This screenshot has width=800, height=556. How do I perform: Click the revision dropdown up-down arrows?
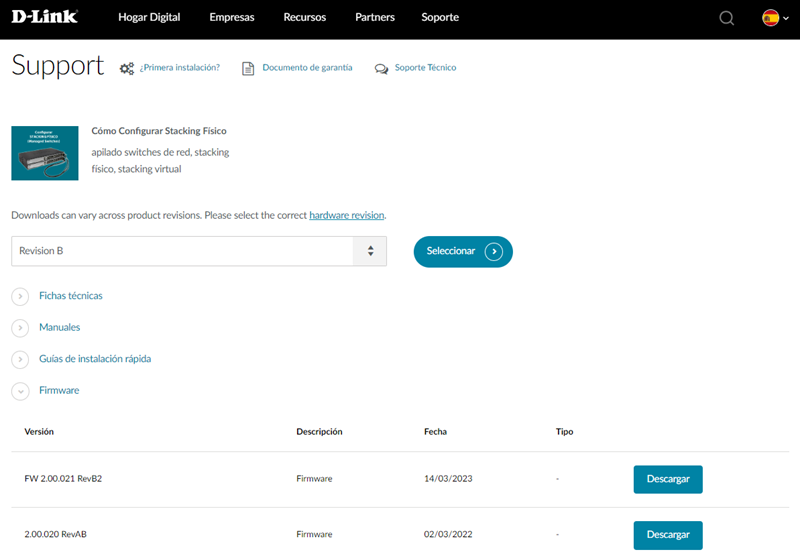click(370, 251)
